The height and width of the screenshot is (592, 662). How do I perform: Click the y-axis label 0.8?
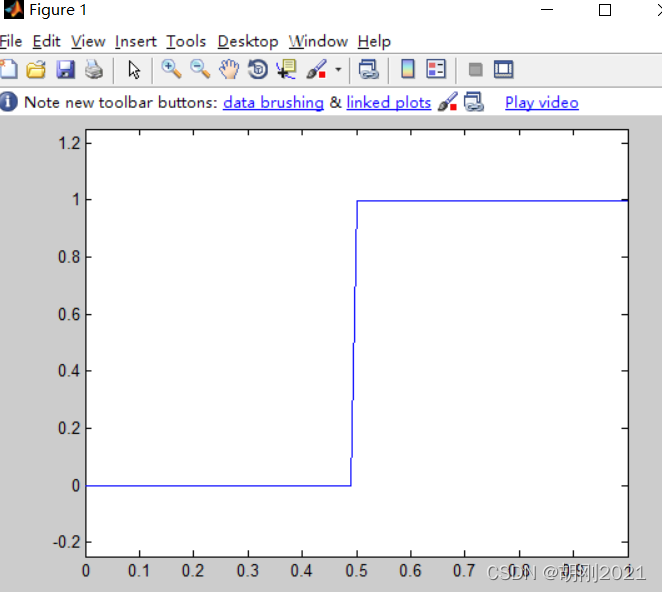(69, 257)
